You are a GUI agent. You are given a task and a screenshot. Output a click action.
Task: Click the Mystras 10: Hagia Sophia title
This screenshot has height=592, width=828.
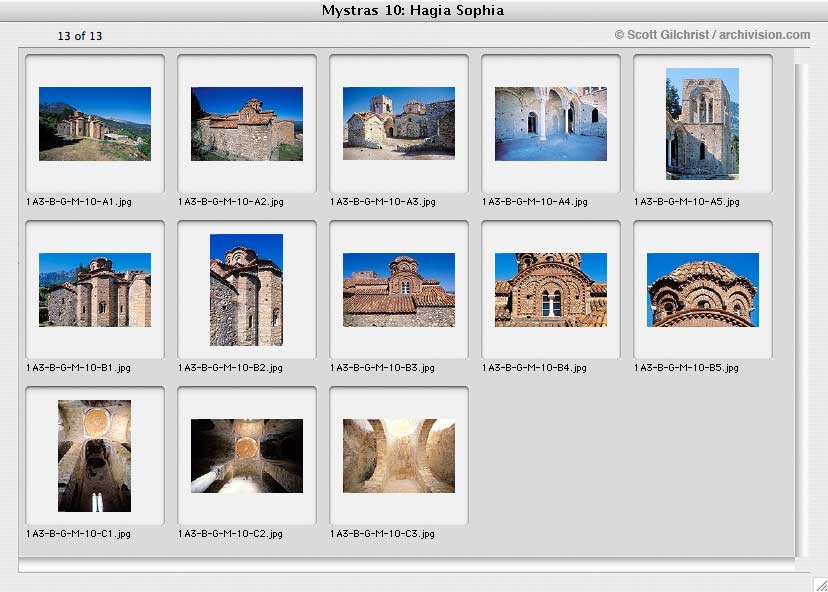coord(413,11)
